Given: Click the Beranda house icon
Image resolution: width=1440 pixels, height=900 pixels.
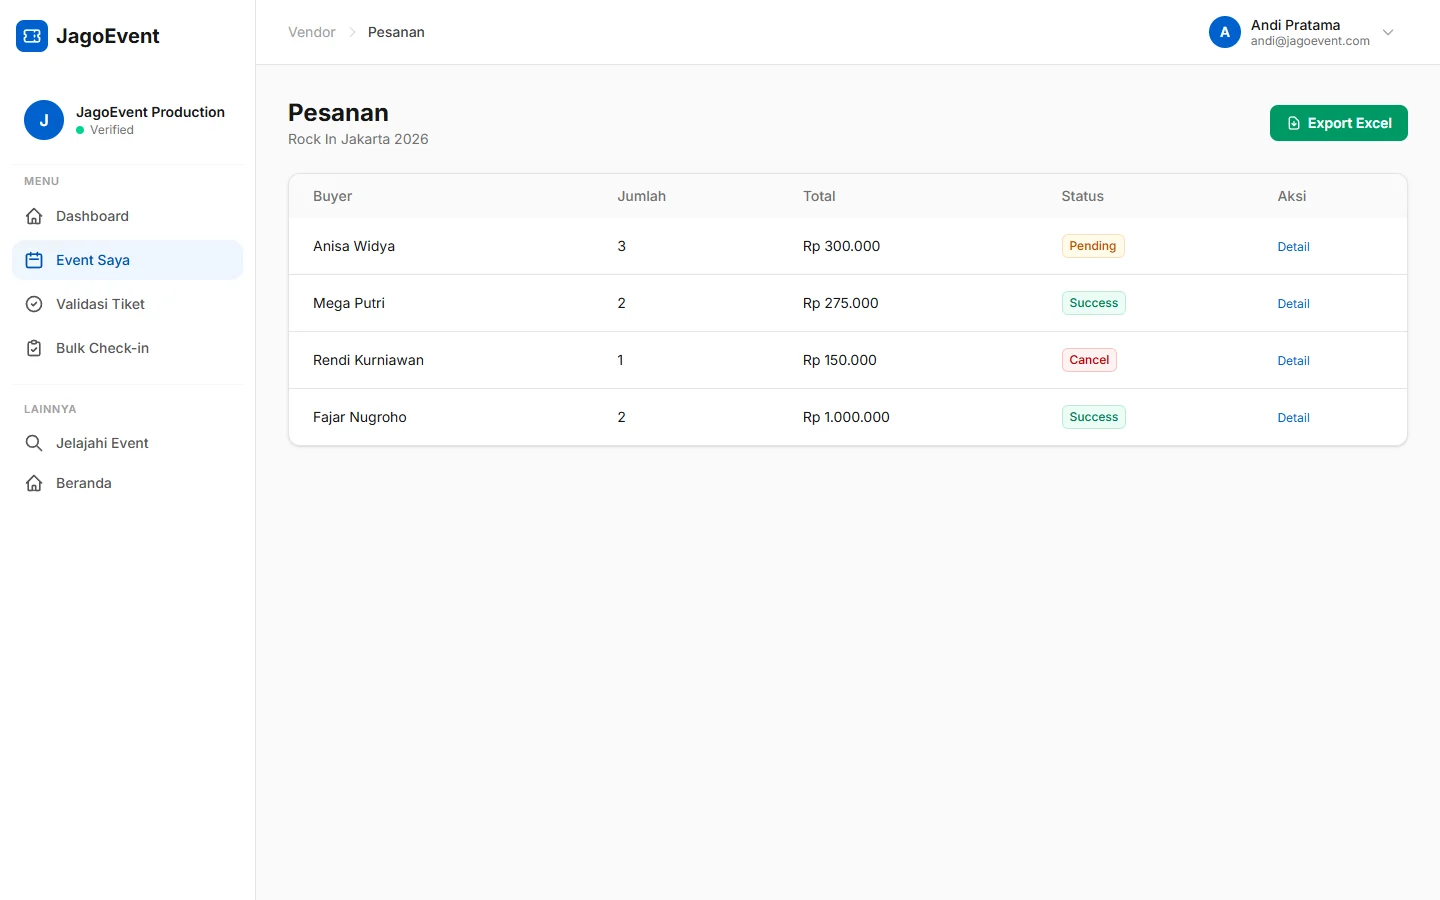Looking at the screenshot, I should [34, 483].
